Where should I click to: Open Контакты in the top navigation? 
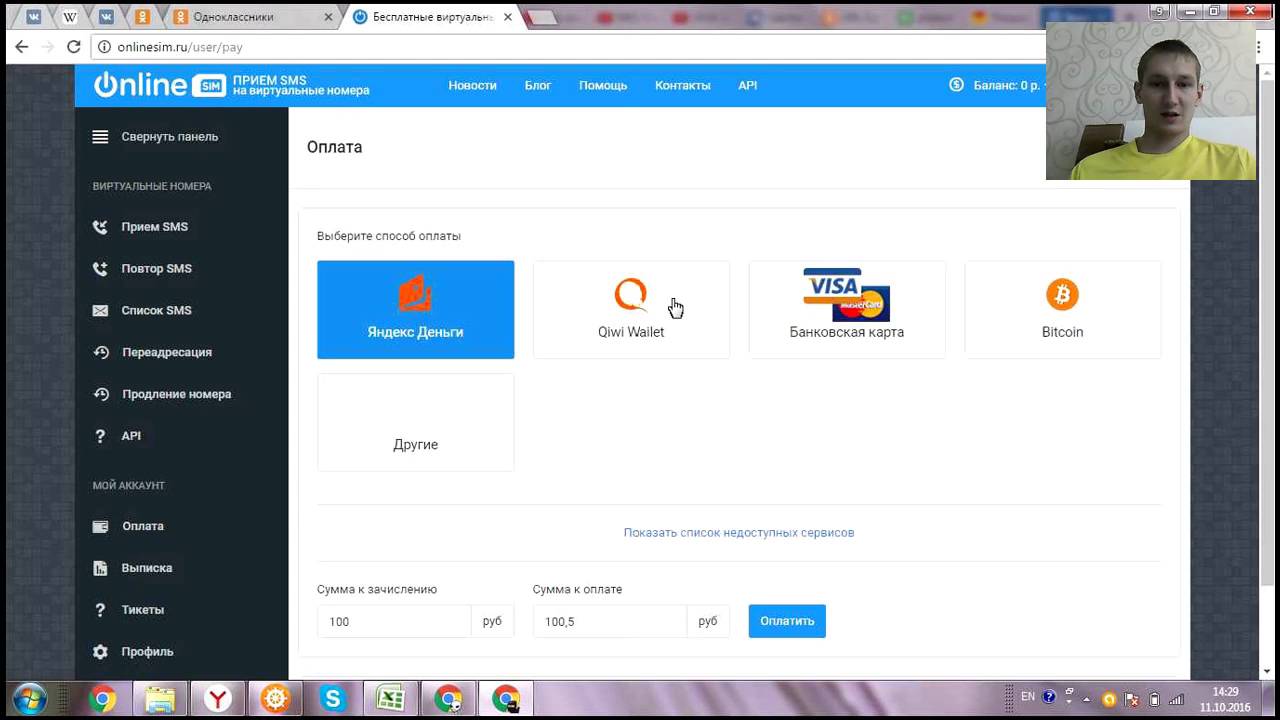pyautogui.click(x=683, y=86)
